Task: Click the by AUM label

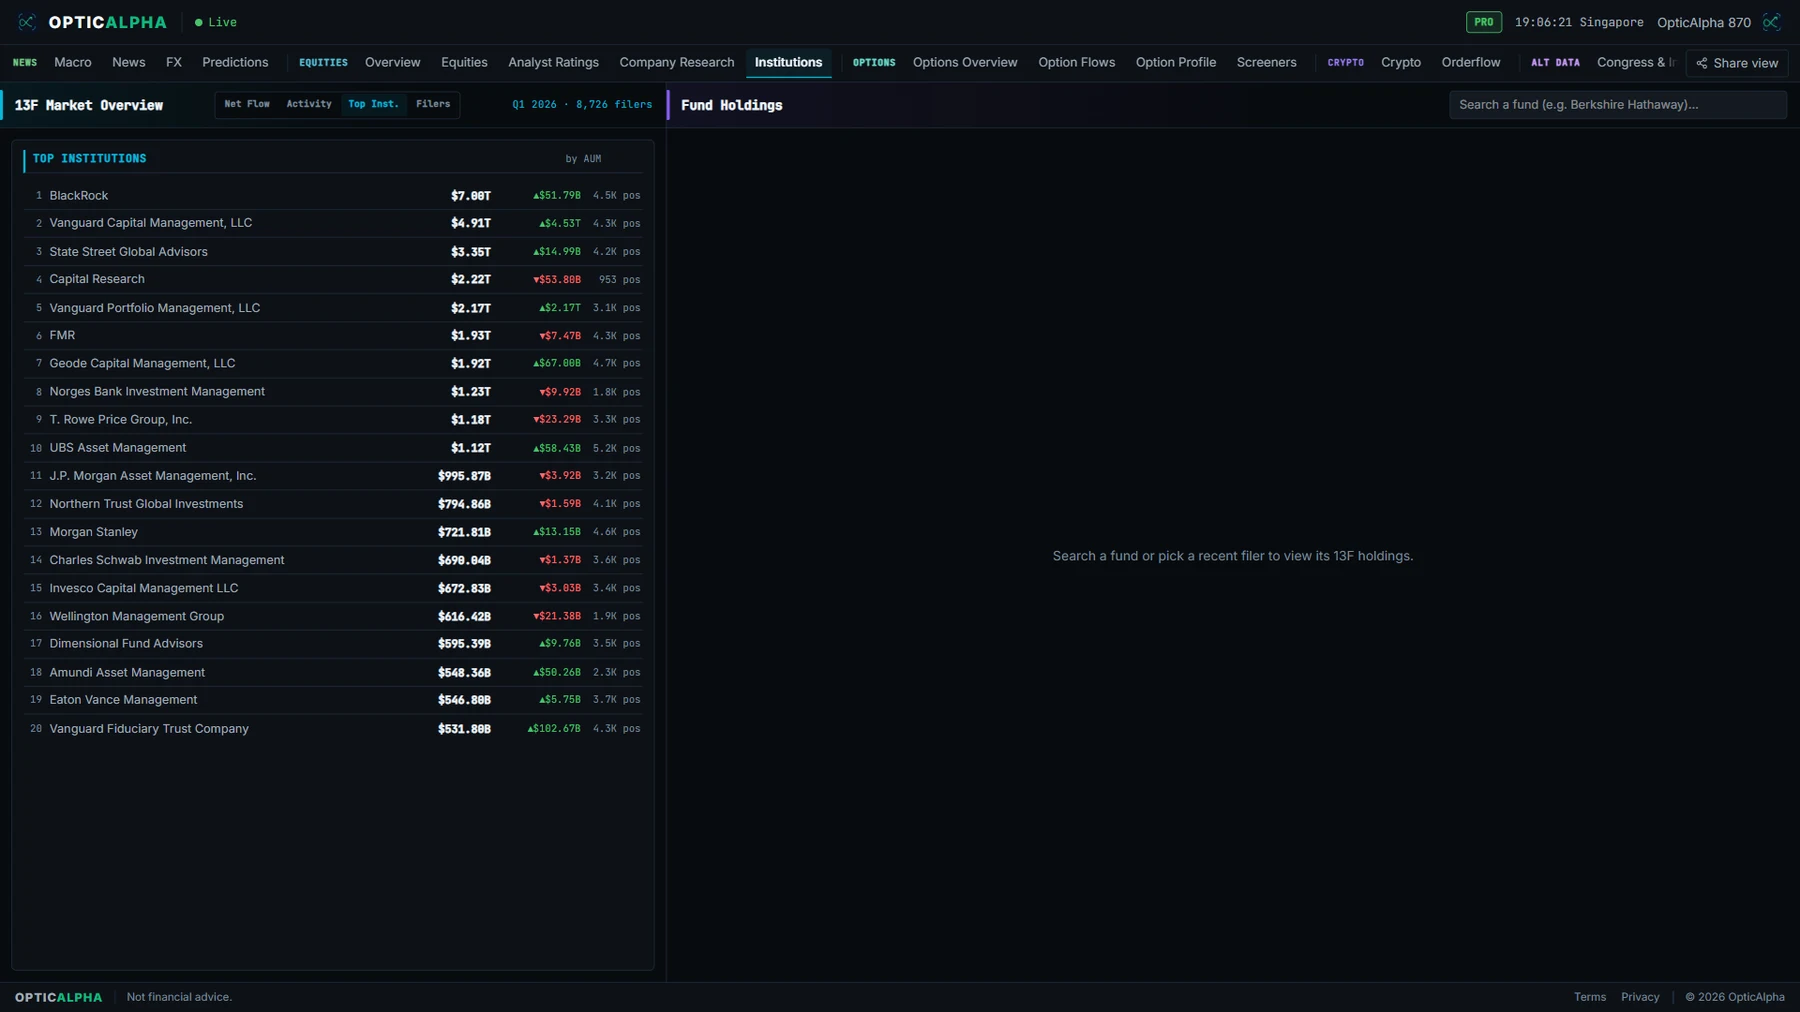Action: [583, 159]
